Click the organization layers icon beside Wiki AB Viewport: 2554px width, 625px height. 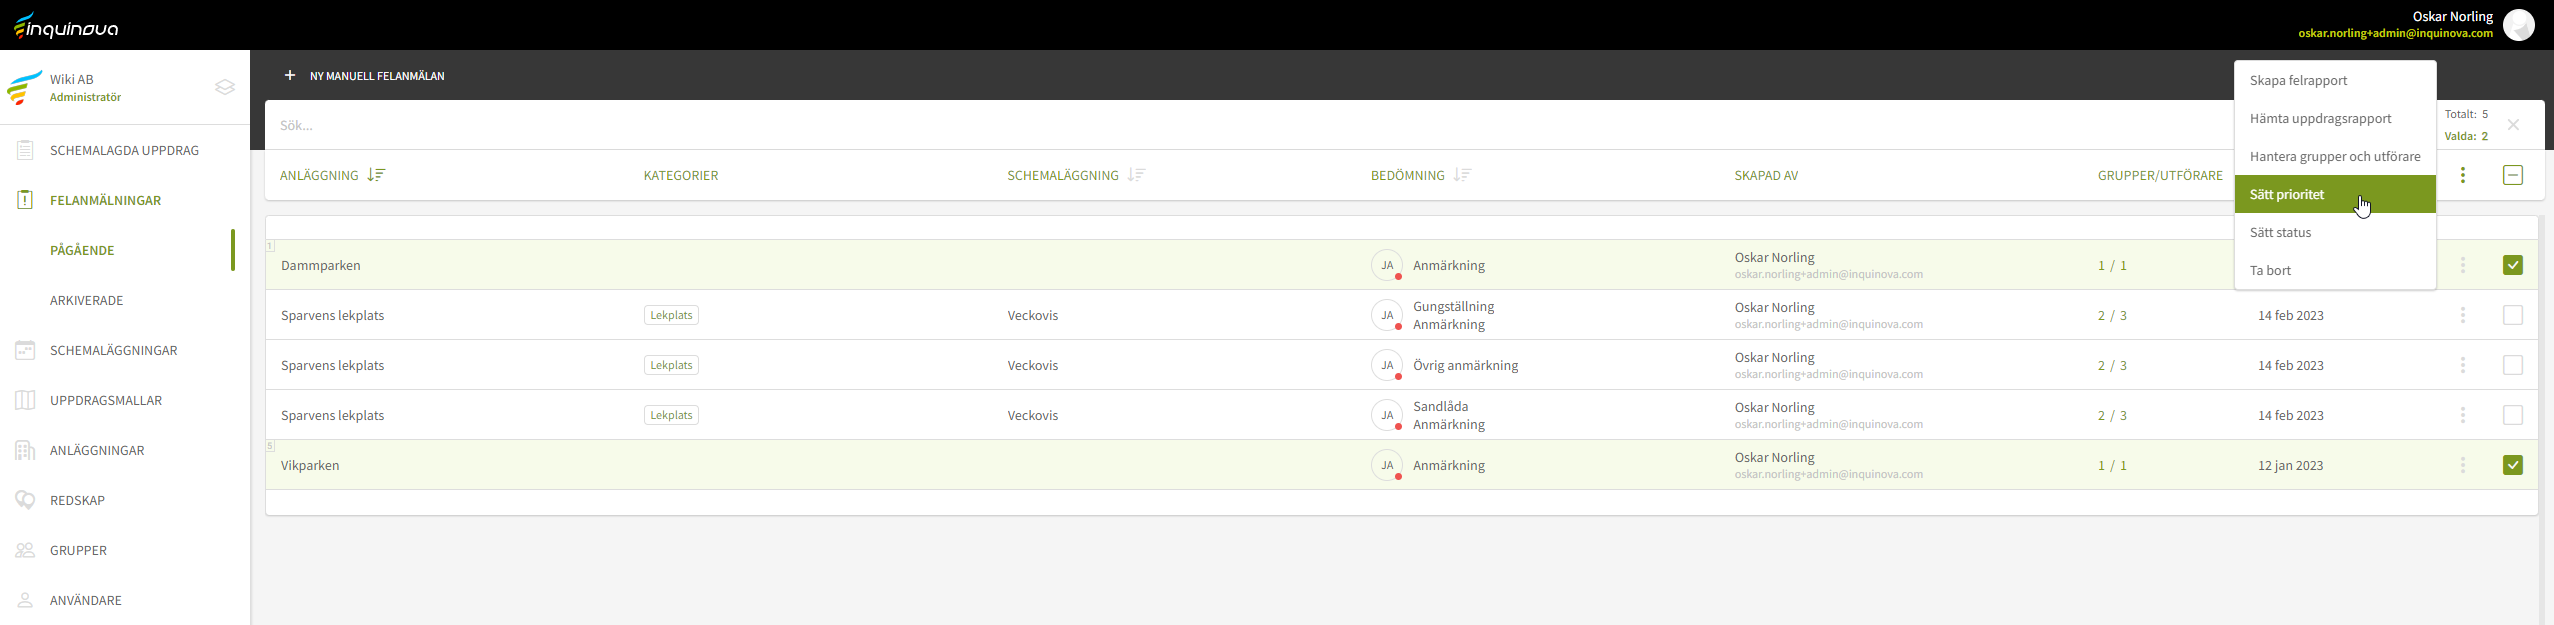pos(225,87)
